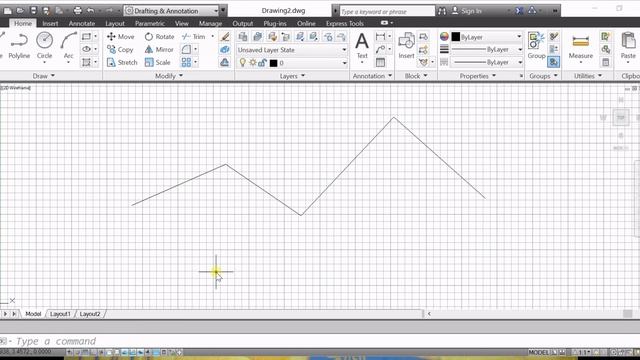Activate the Copy tool
The image size is (640, 360).
pos(120,49)
